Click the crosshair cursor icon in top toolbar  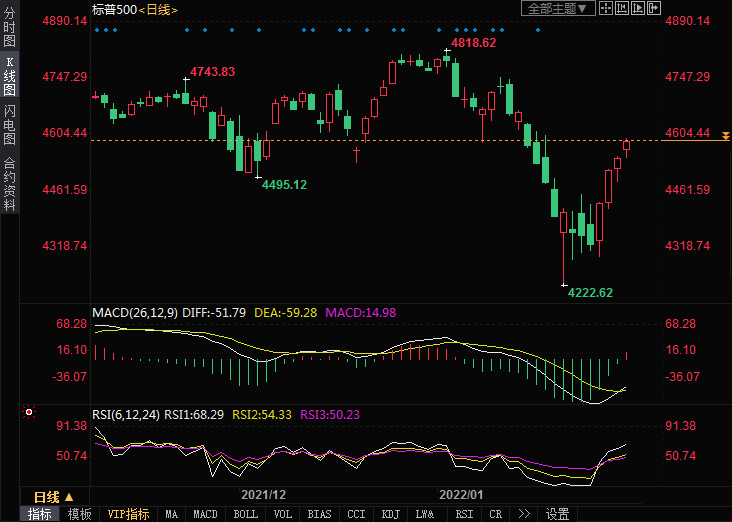606,8
